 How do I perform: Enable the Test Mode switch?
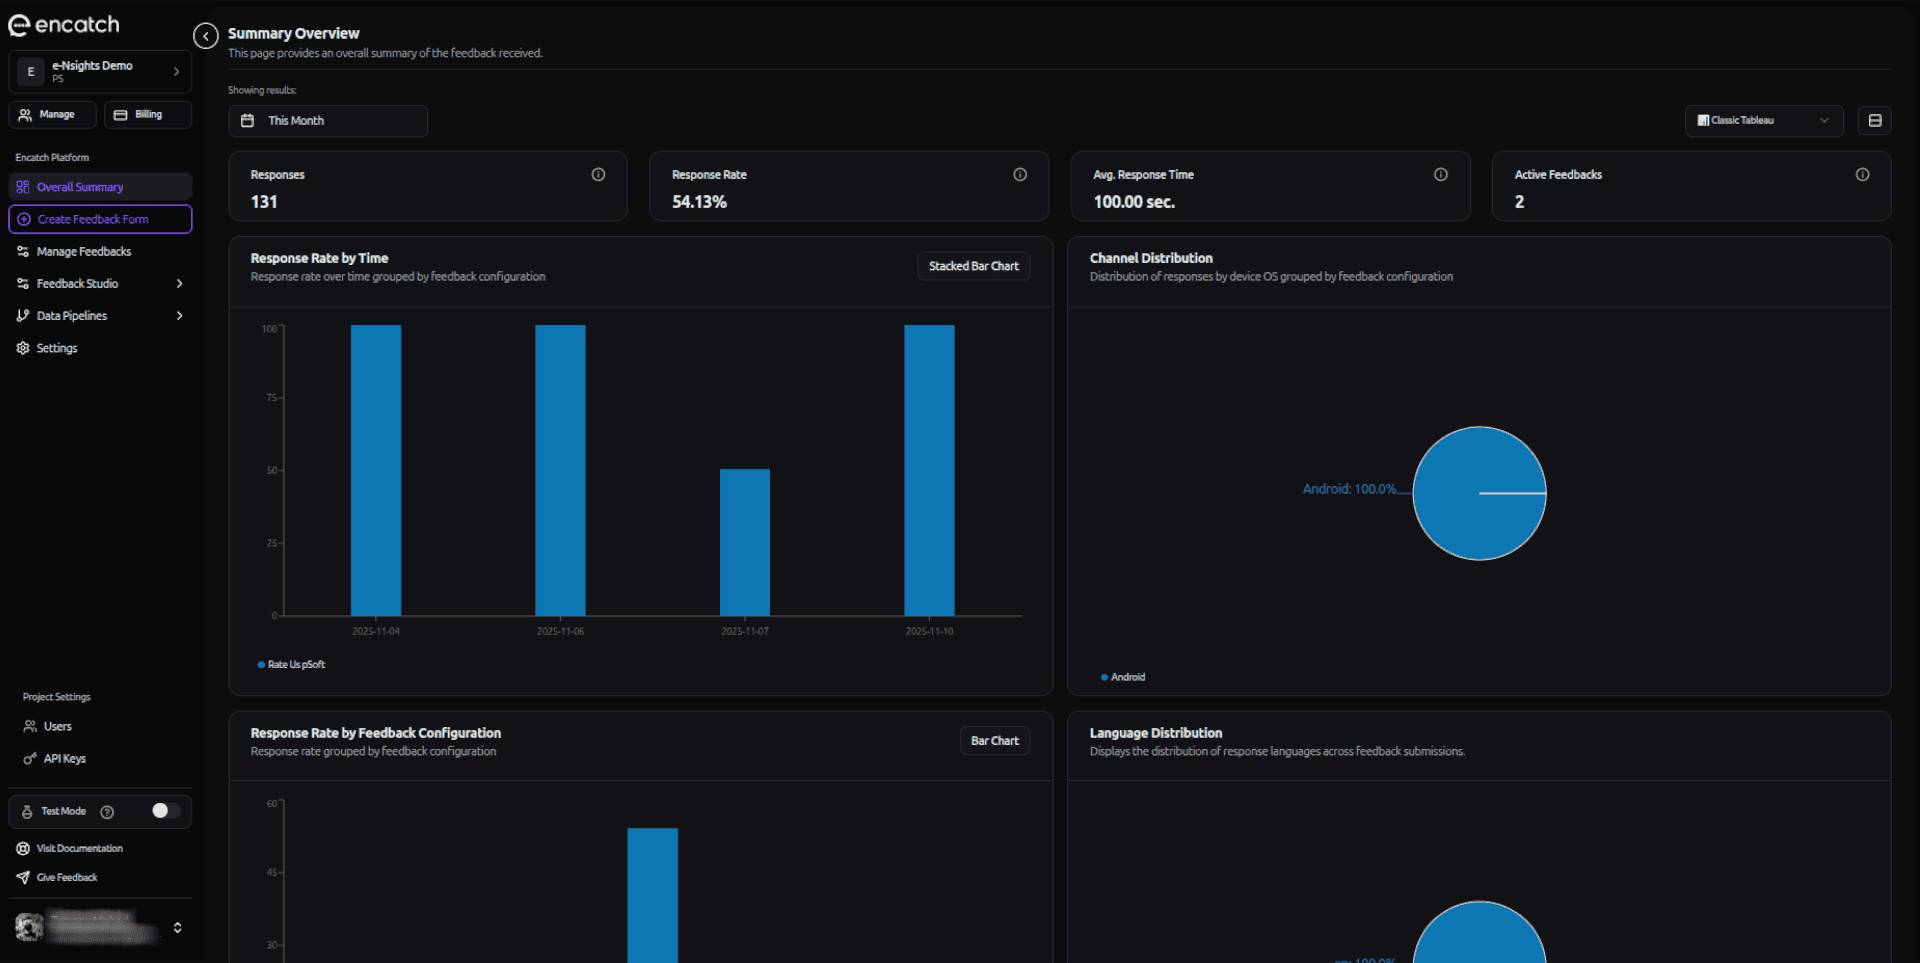pyautogui.click(x=165, y=811)
